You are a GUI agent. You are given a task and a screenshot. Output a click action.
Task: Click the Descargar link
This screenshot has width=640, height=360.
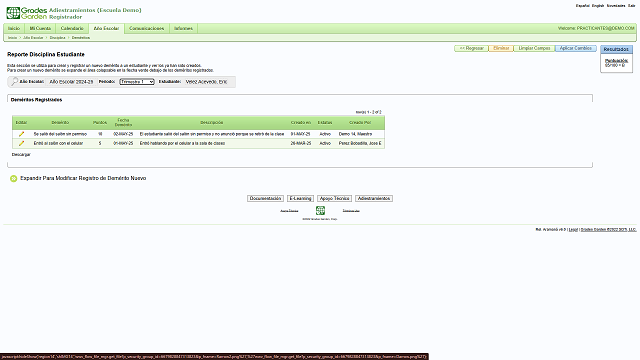(21, 155)
